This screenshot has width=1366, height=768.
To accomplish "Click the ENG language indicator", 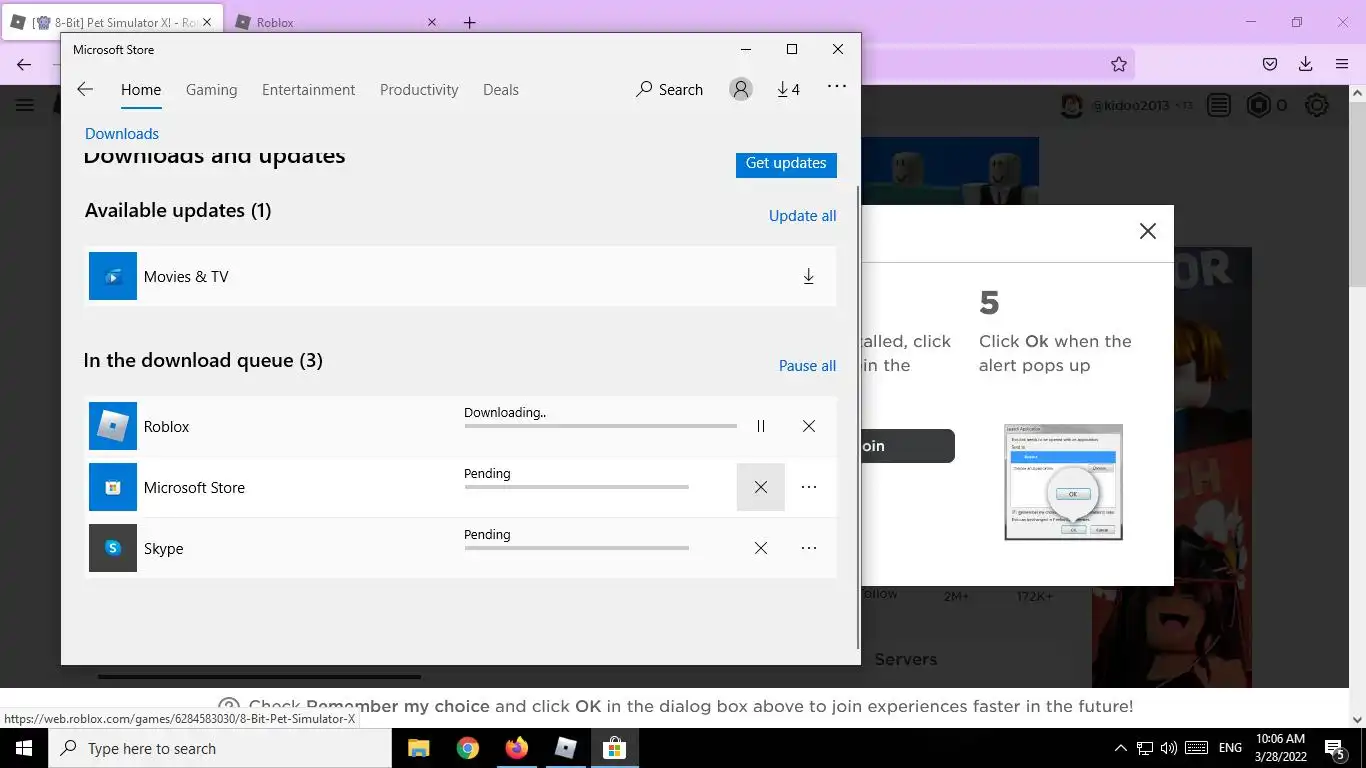I will [1230, 748].
